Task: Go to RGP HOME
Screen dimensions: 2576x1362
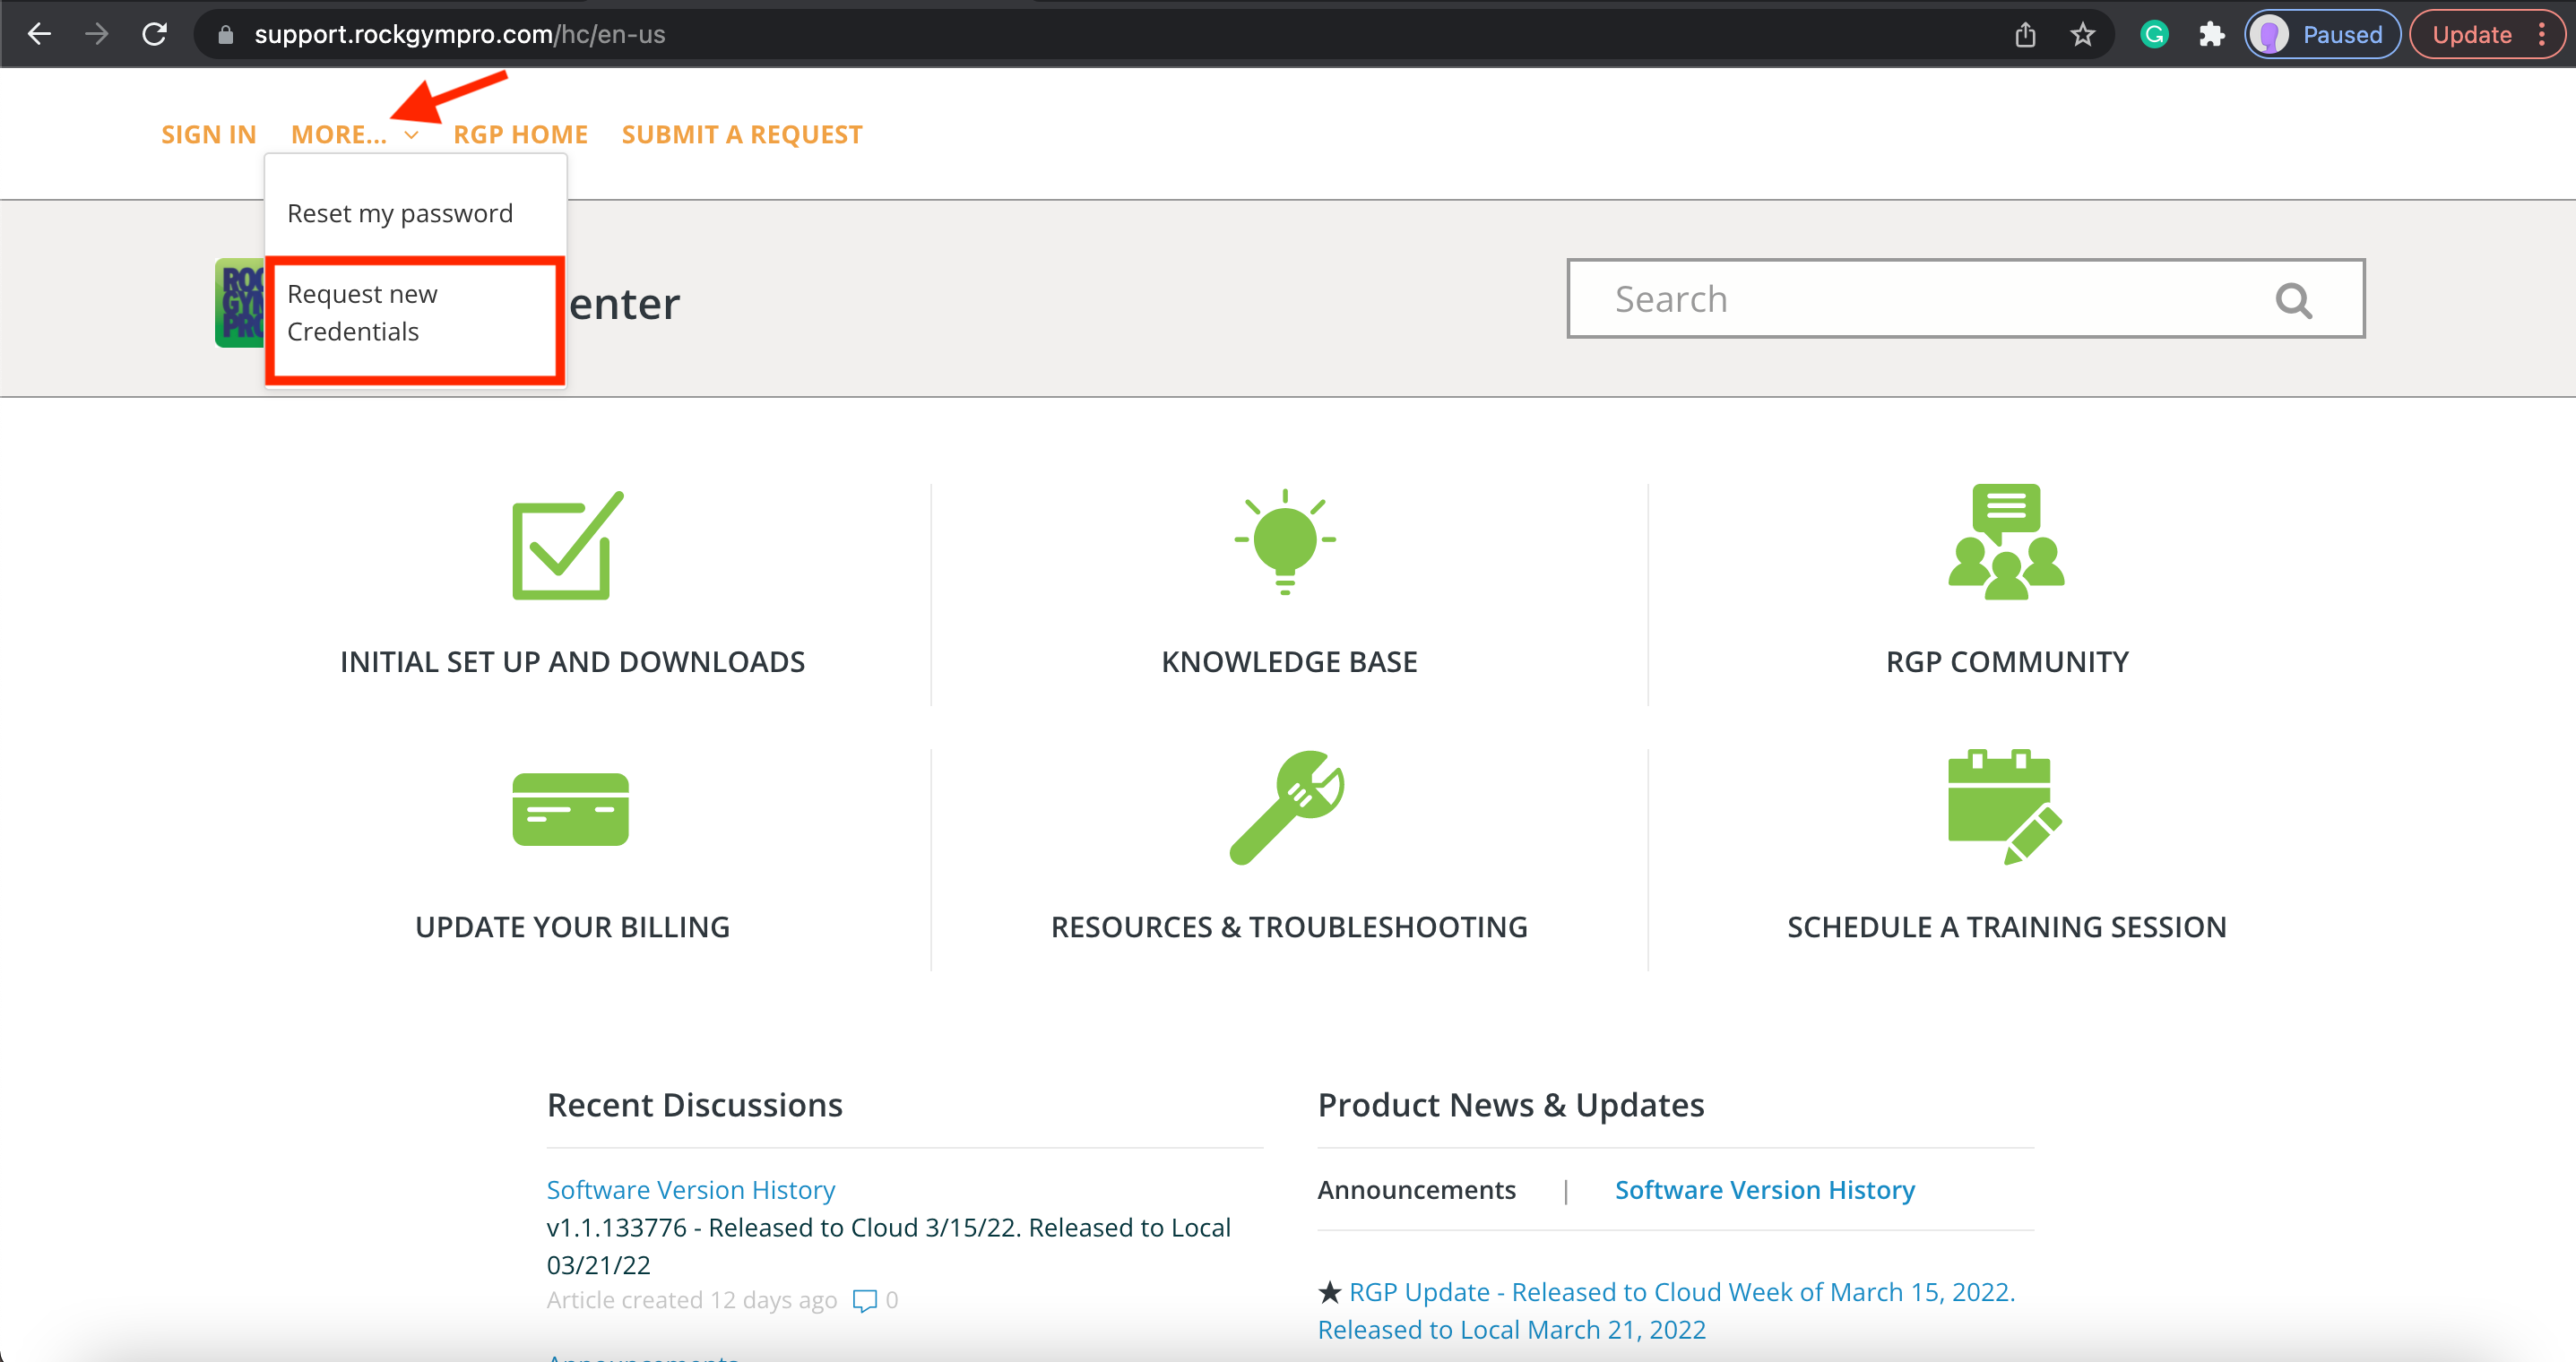Action: pyautogui.click(x=520, y=134)
